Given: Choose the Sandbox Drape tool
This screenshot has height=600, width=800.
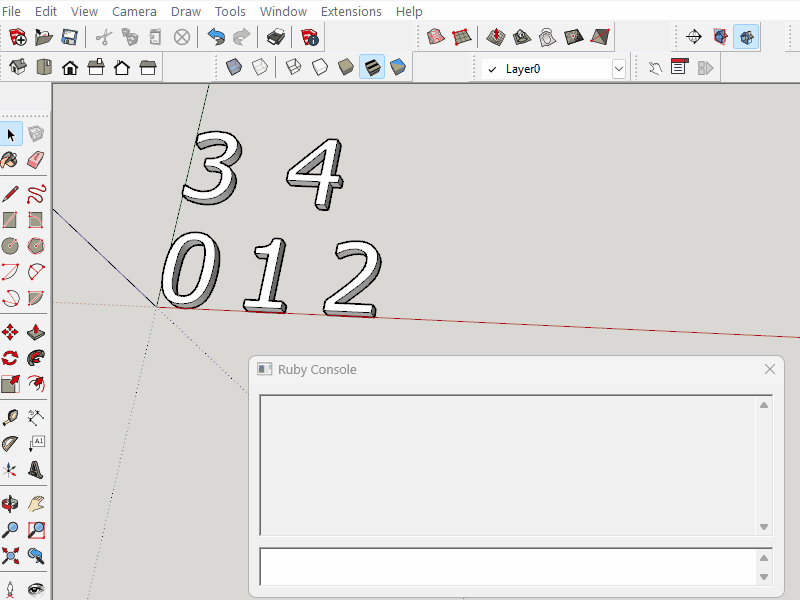Looking at the screenshot, I should (x=547, y=37).
